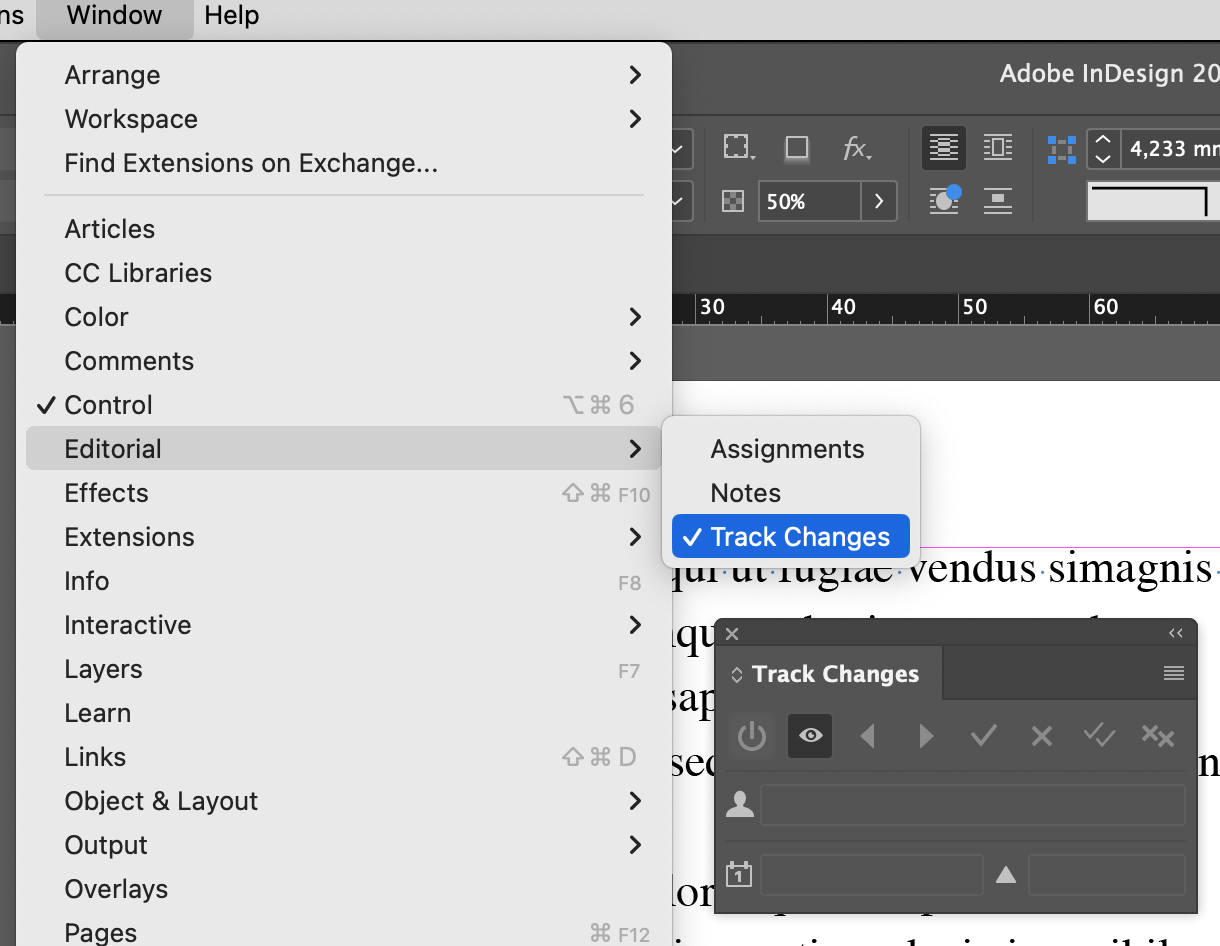The width and height of the screenshot is (1220, 946).
Task: Reject all changes using the double X icon
Action: pyautogui.click(x=1157, y=736)
